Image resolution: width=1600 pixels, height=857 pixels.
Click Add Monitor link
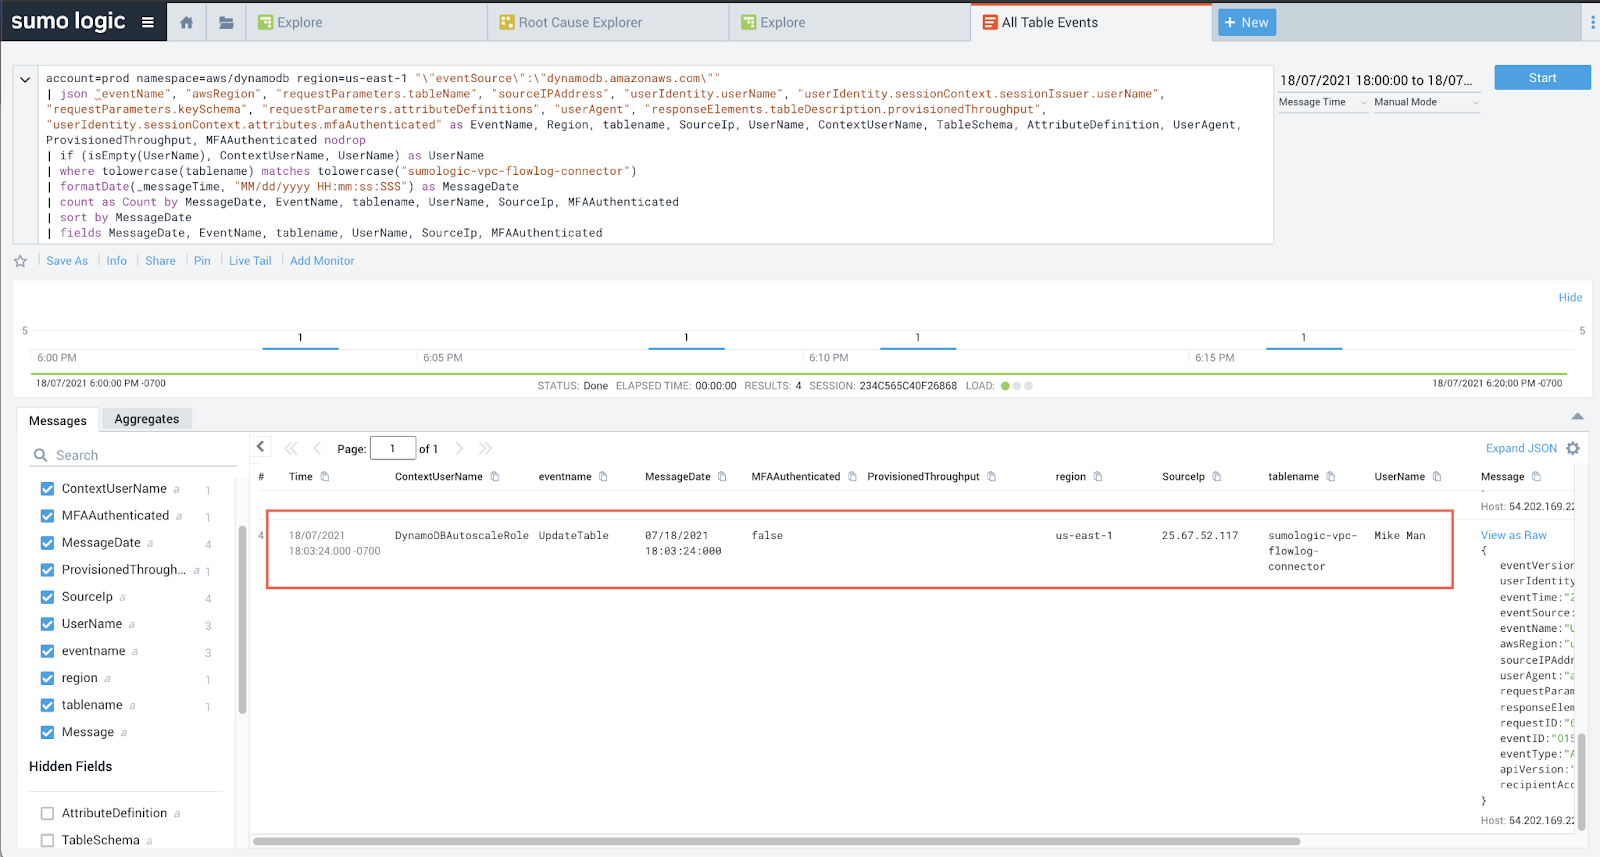(x=322, y=261)
